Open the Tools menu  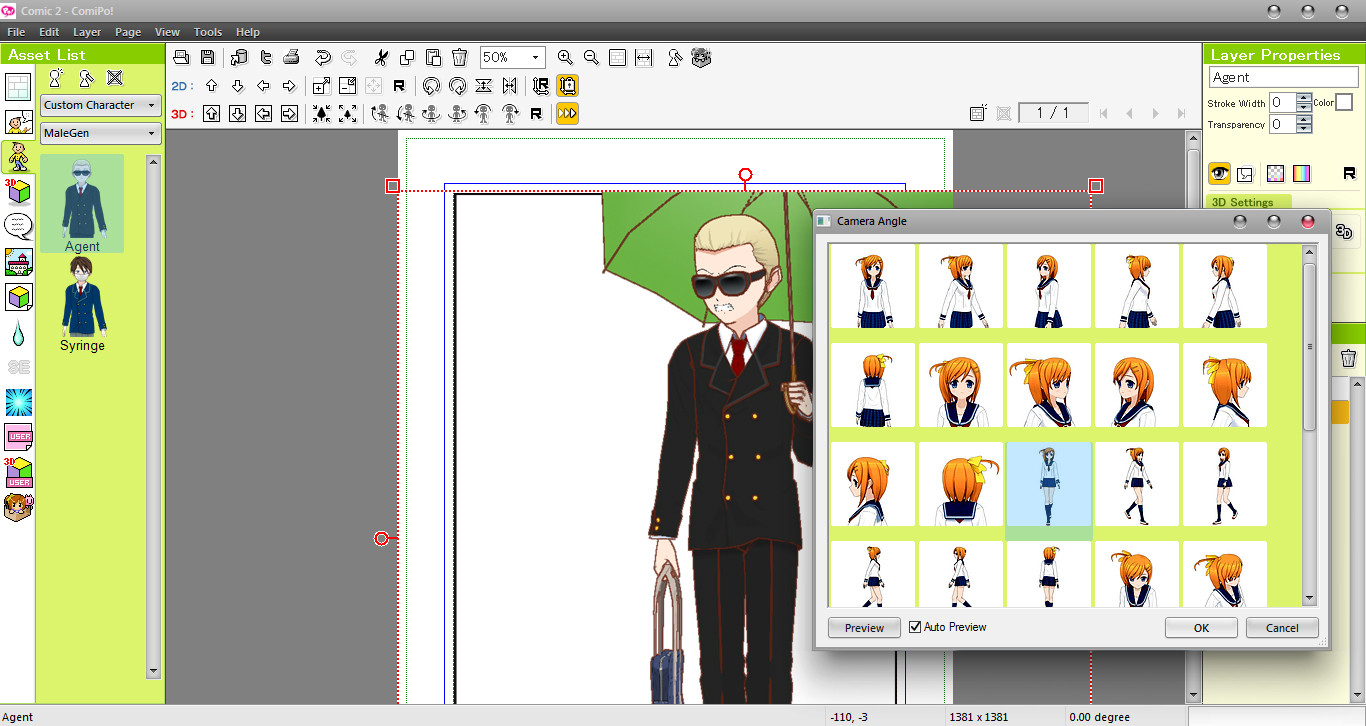pos(207,31)
